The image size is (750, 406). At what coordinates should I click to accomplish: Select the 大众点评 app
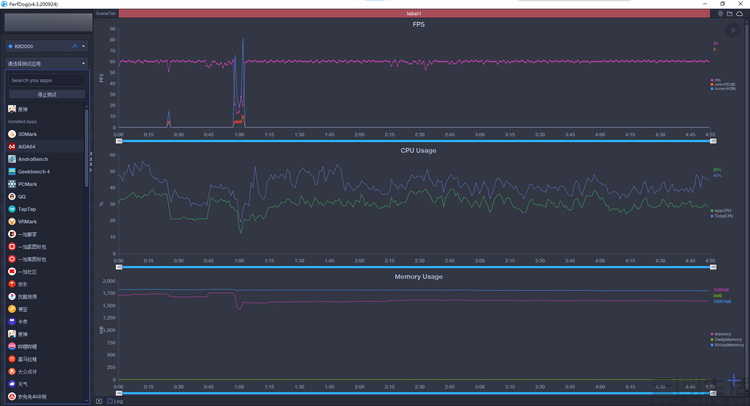[x=45, y=372]
